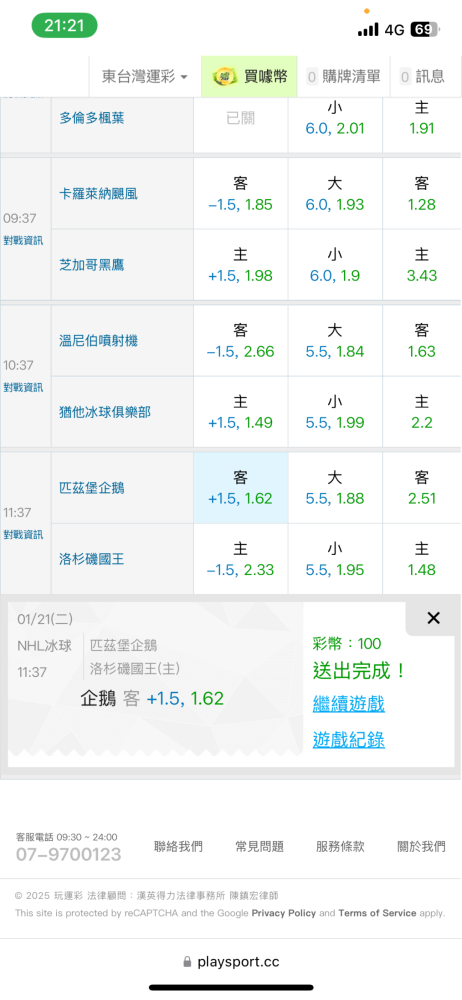462x1000 pixels.
Task: Open the 東台灣運彩 dropdown
Action: [x=145, y=77]
